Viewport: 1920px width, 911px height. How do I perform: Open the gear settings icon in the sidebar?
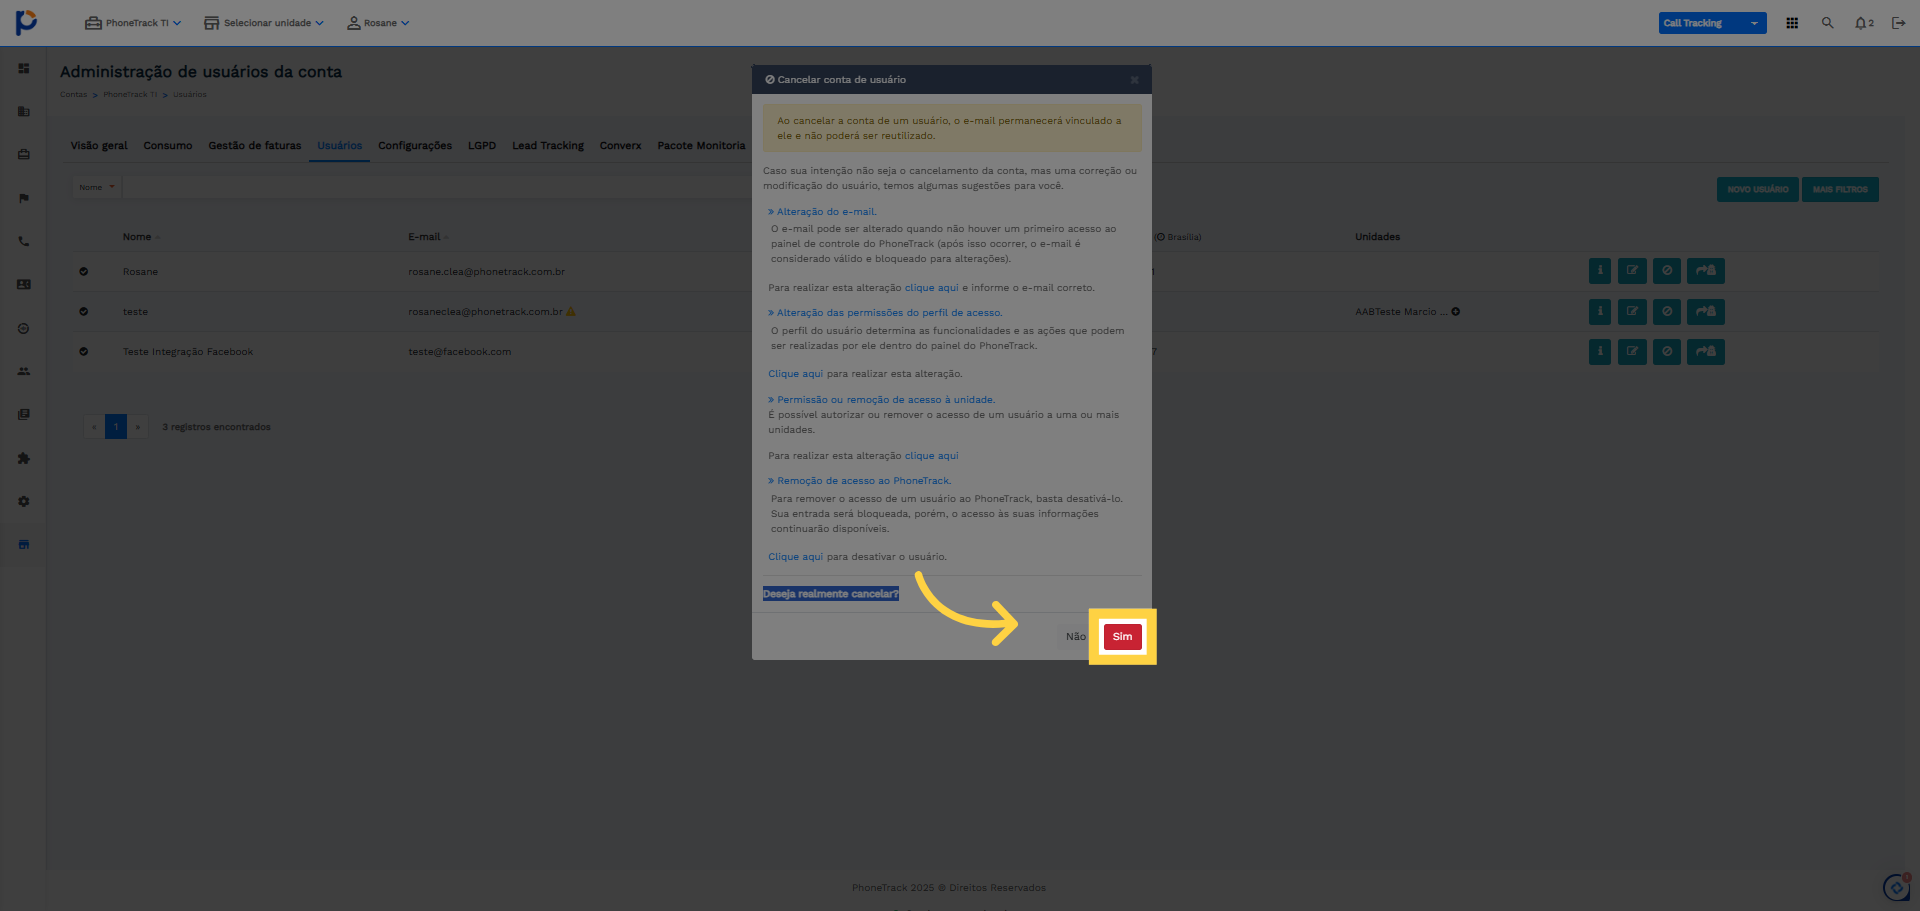pyautogui.click(x=24, y=501)
